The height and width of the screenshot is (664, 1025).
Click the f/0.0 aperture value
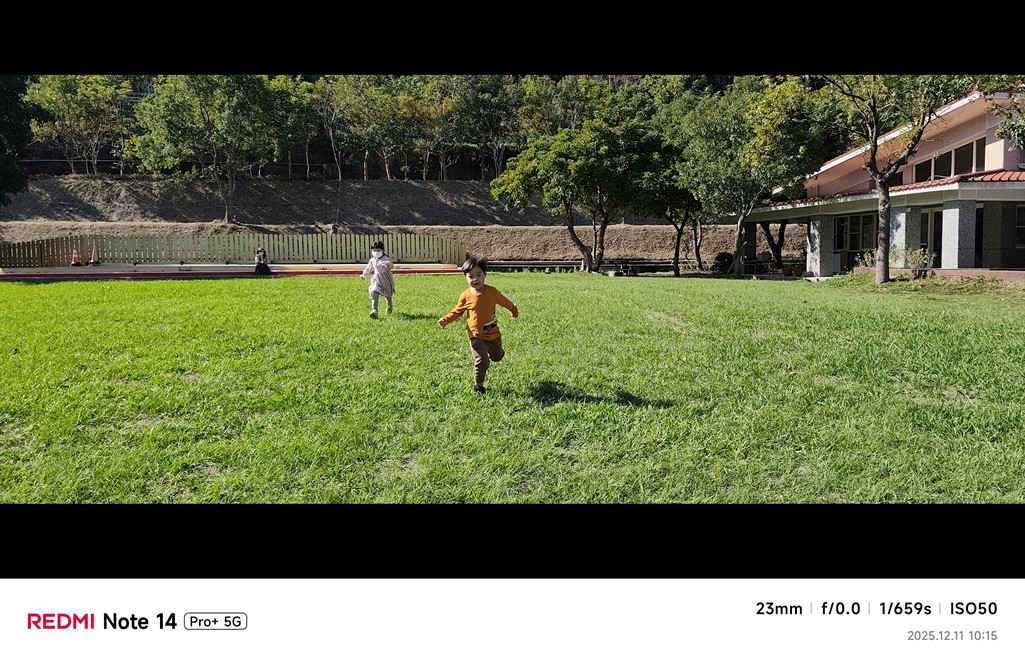click(841, 609)
